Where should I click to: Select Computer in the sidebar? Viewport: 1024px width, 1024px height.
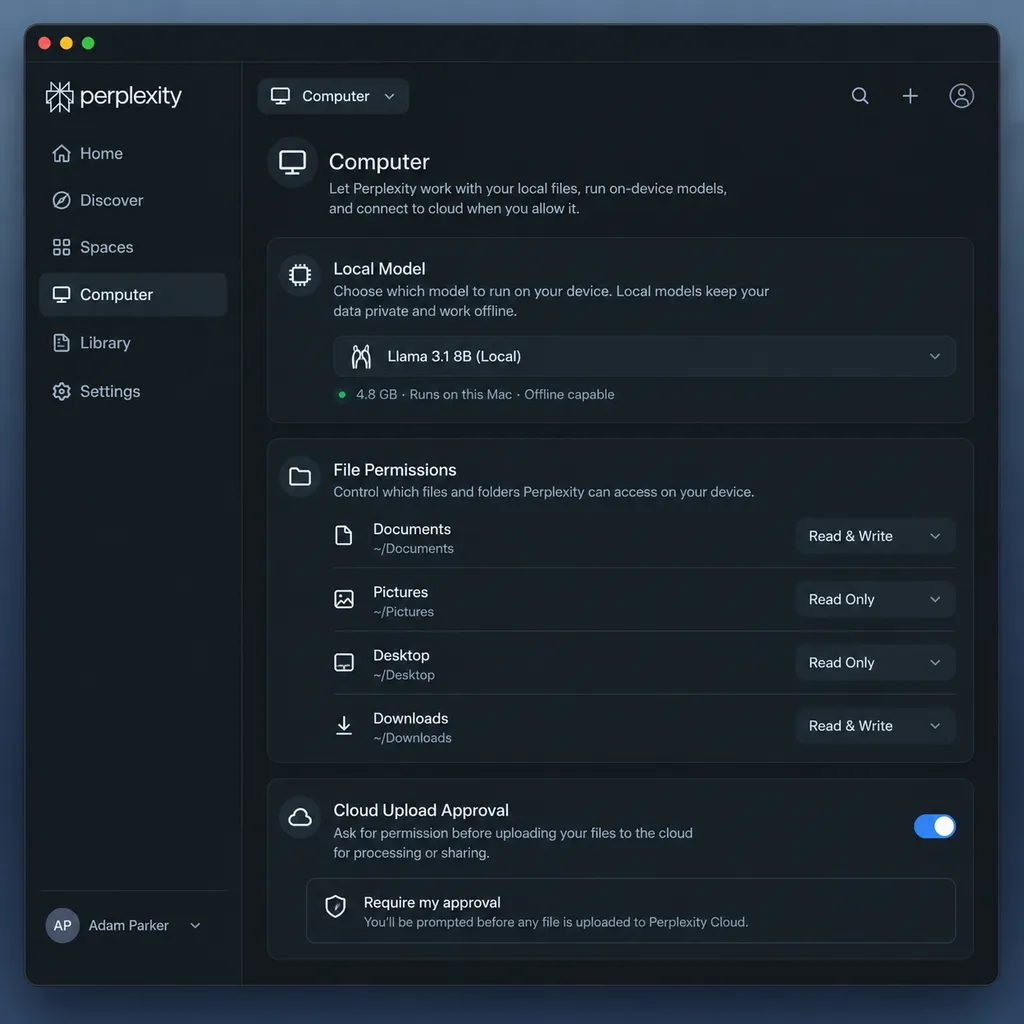pyautogui.click(x=133, y=295)
